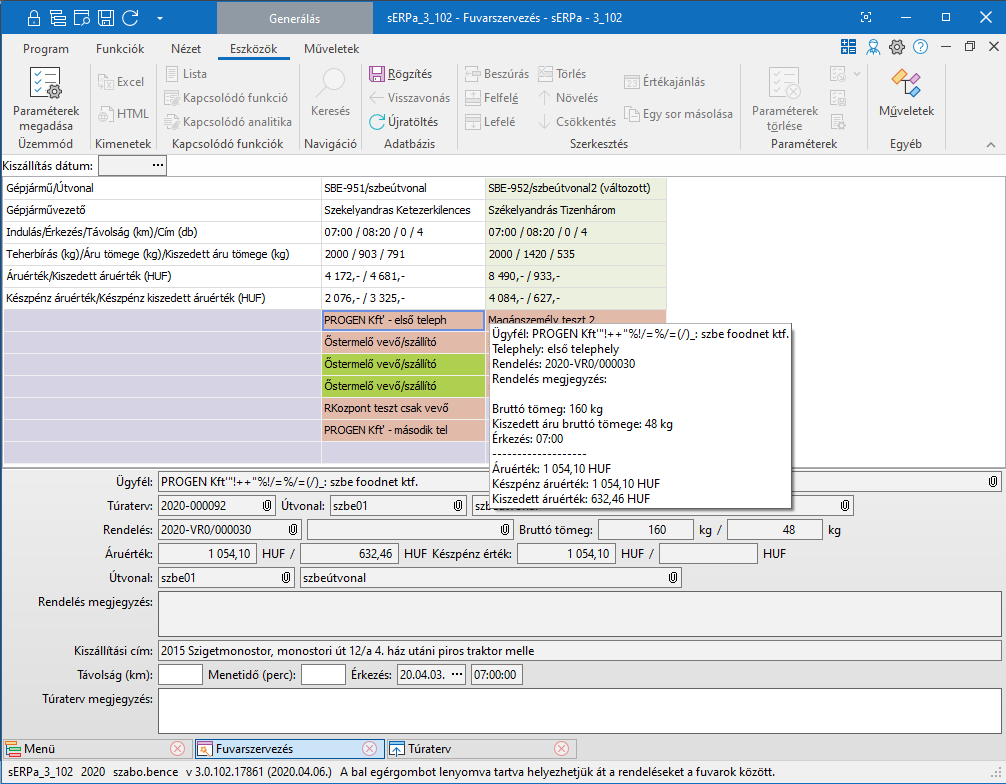Click the user profile icon at top right
The width and height of the screenshot is (1006, 784).
[x=873, y=47]
